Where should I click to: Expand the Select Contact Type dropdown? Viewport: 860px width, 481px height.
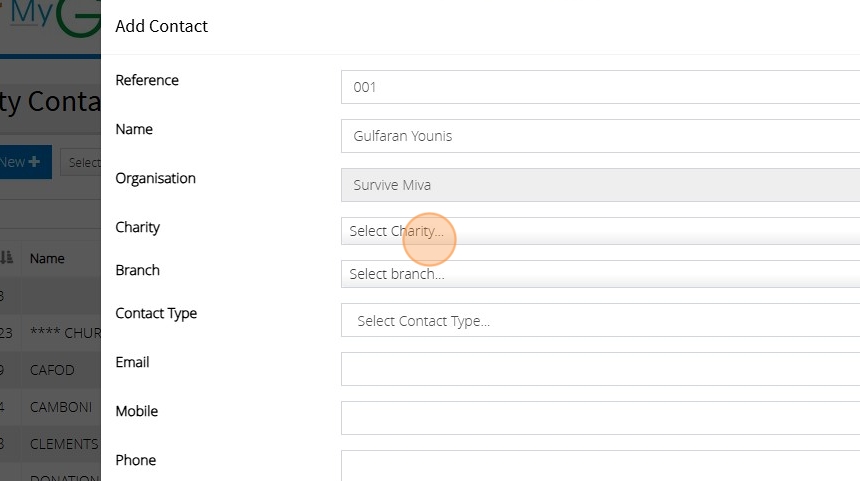pos(600,321)
